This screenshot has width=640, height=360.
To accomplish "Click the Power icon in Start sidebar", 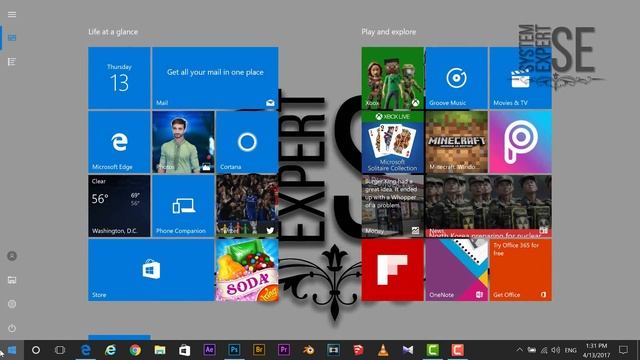I will (x=12, y=328).
